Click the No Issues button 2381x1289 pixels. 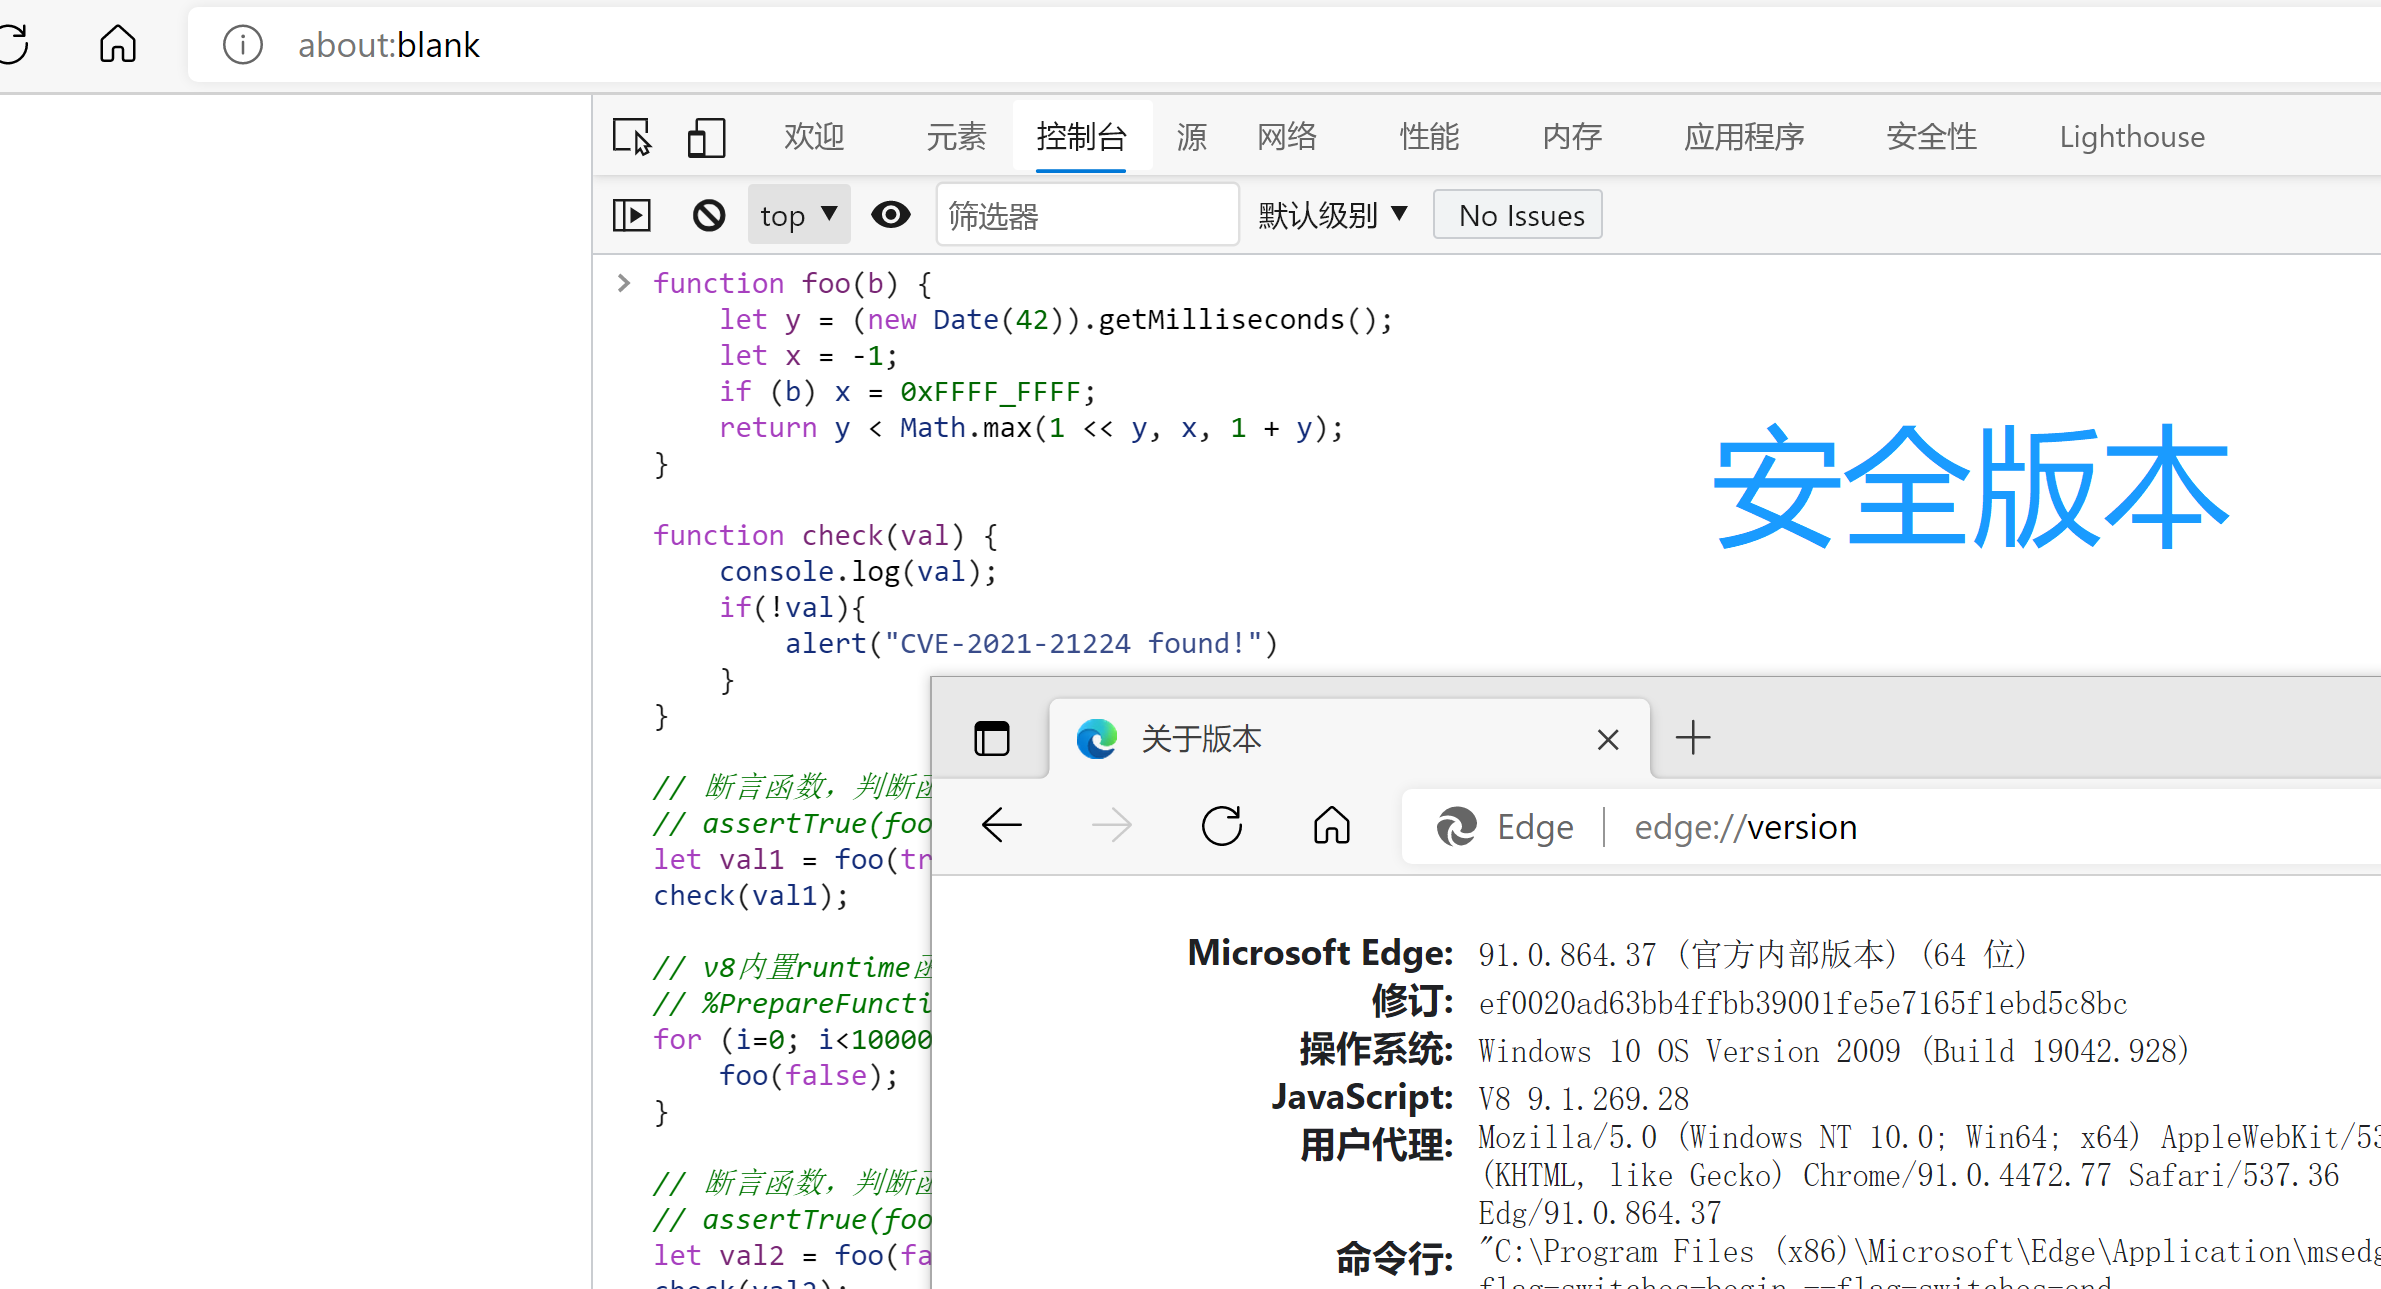tap(1517, 215)
